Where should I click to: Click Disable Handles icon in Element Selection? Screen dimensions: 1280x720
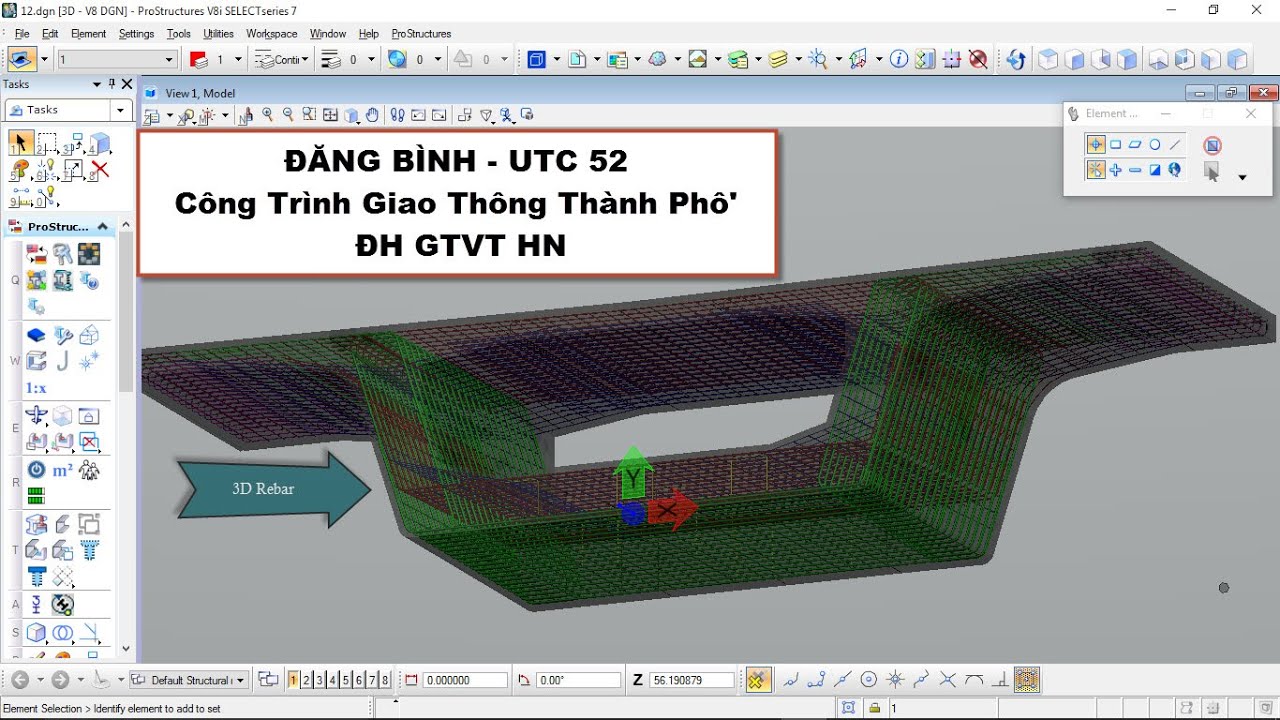click(x=1213, y=146)
